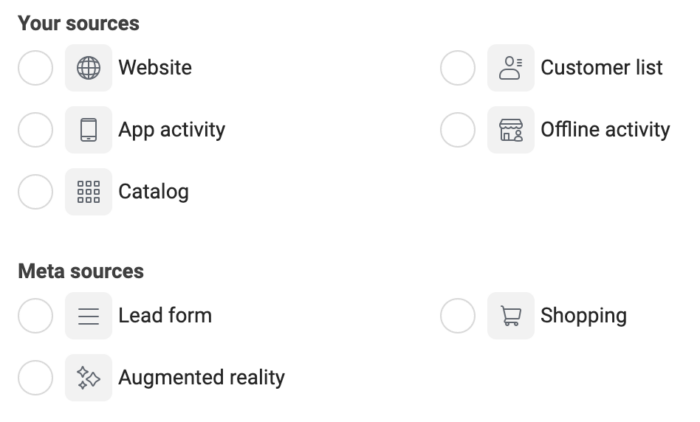
Task: Click the "Customer list" text label
Action: click(x=601, y=68)
